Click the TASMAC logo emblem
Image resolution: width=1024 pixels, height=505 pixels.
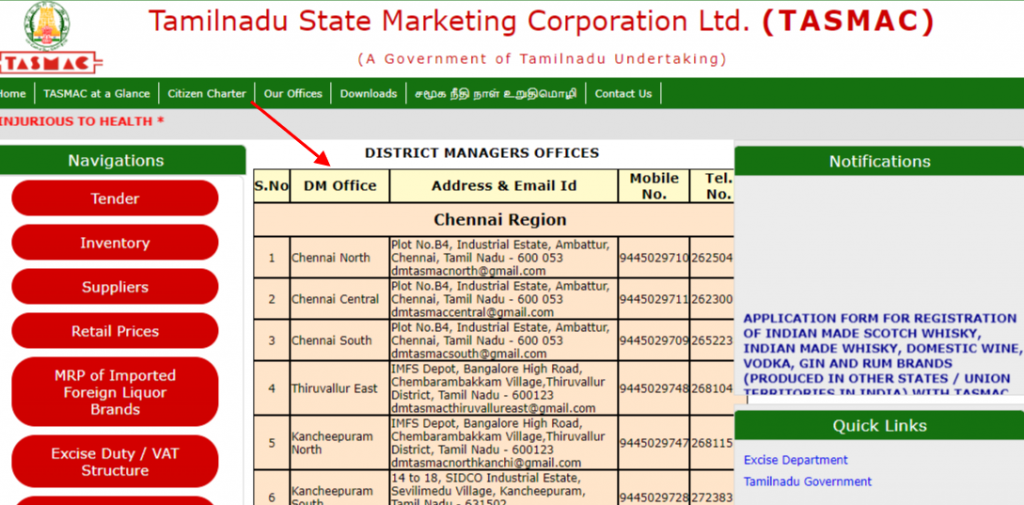[50, 37]
